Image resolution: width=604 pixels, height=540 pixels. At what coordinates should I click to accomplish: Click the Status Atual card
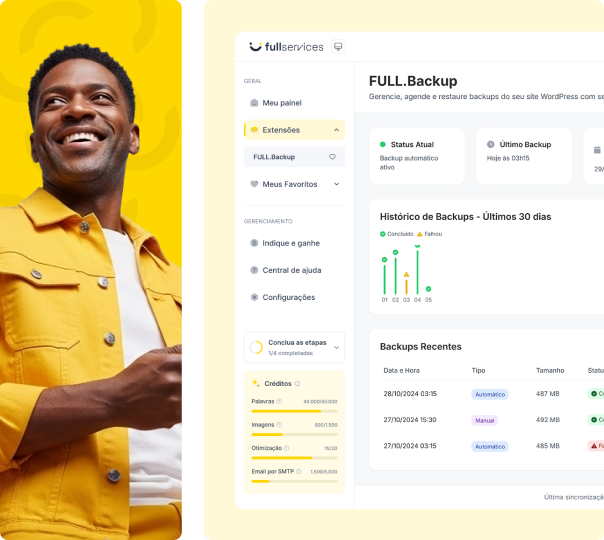(x=417, y=155)
